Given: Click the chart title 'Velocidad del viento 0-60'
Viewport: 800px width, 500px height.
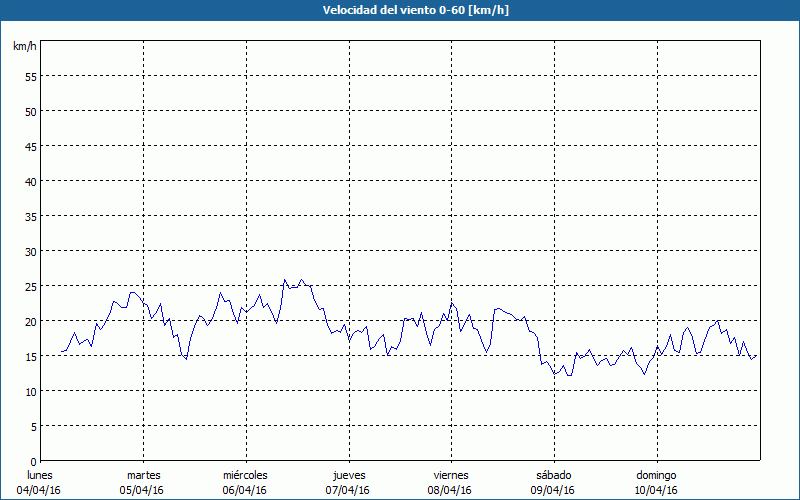Looking at the screenshot, I should 399,10.
